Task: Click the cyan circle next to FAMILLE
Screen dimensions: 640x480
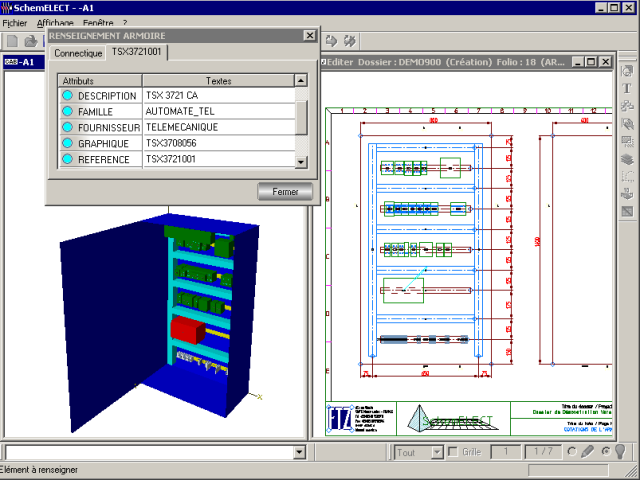Action: tap(67, 111)
